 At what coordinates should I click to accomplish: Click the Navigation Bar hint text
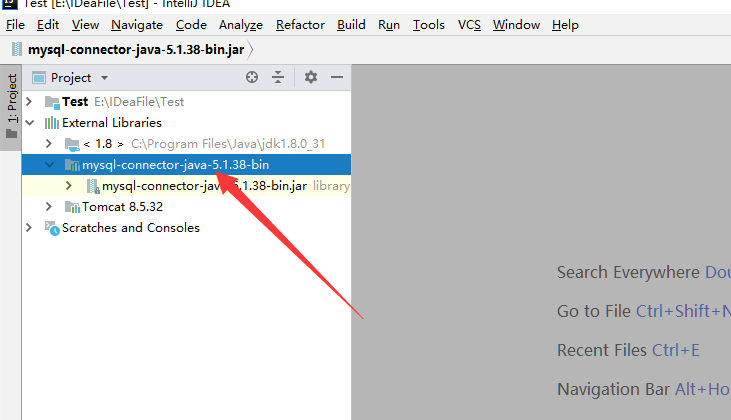pyautogui.click(x=614, y=389)
